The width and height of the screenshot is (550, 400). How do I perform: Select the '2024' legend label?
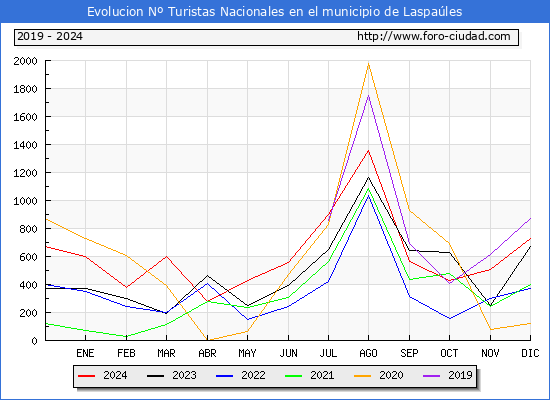click(115, 375)
